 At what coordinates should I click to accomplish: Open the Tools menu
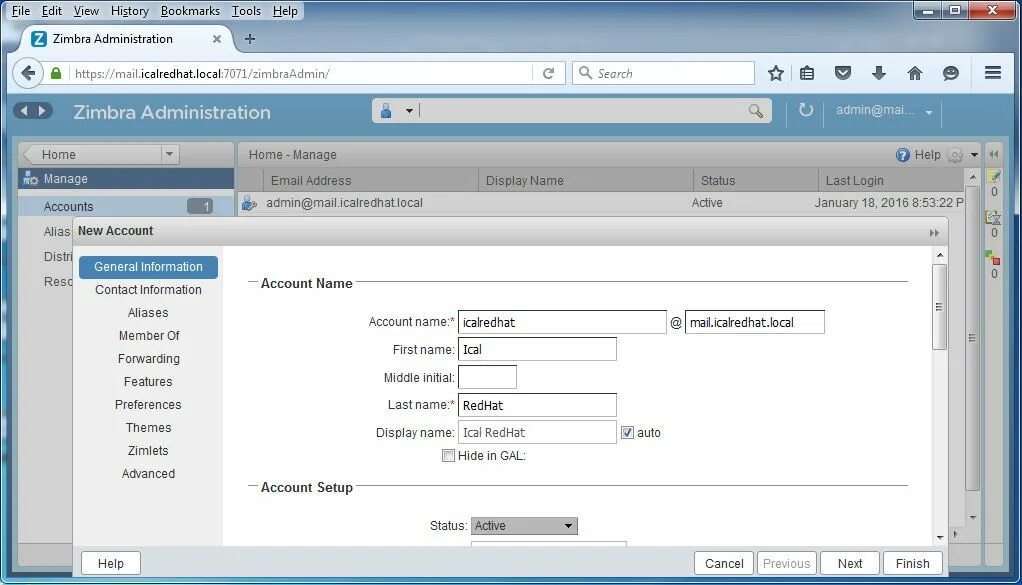[246, 10]
